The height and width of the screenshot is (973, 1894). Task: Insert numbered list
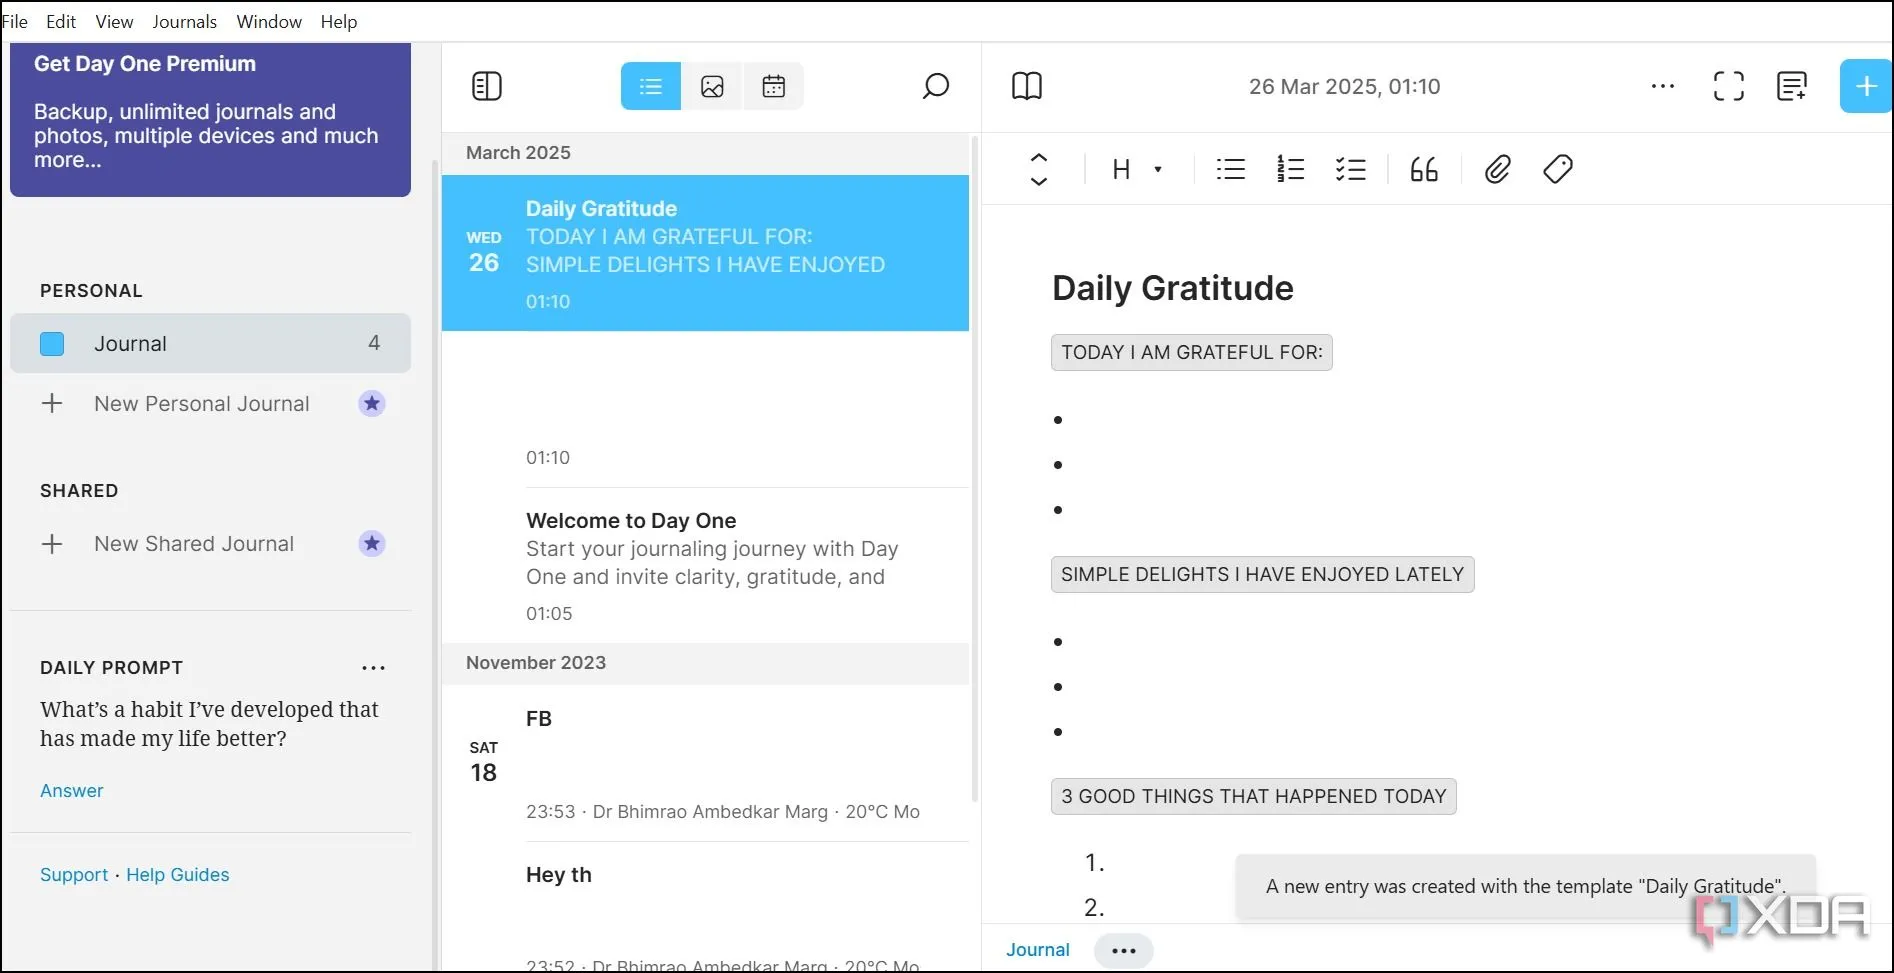[1291, 169]
